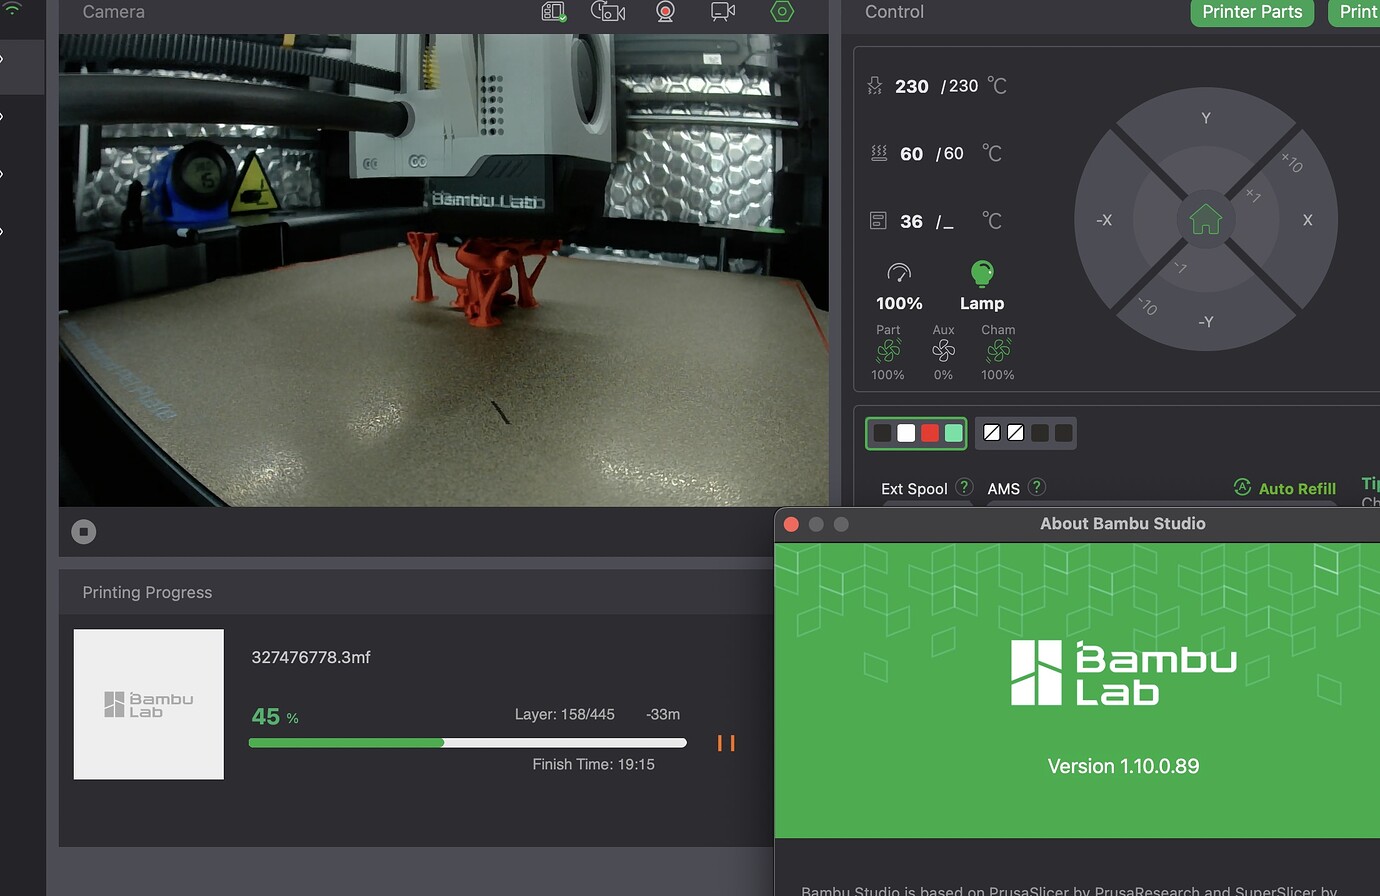The width and height of the screenshot is (1380, 896).
Task: Move the toolhead with the X button
Action: (1307, 220)
